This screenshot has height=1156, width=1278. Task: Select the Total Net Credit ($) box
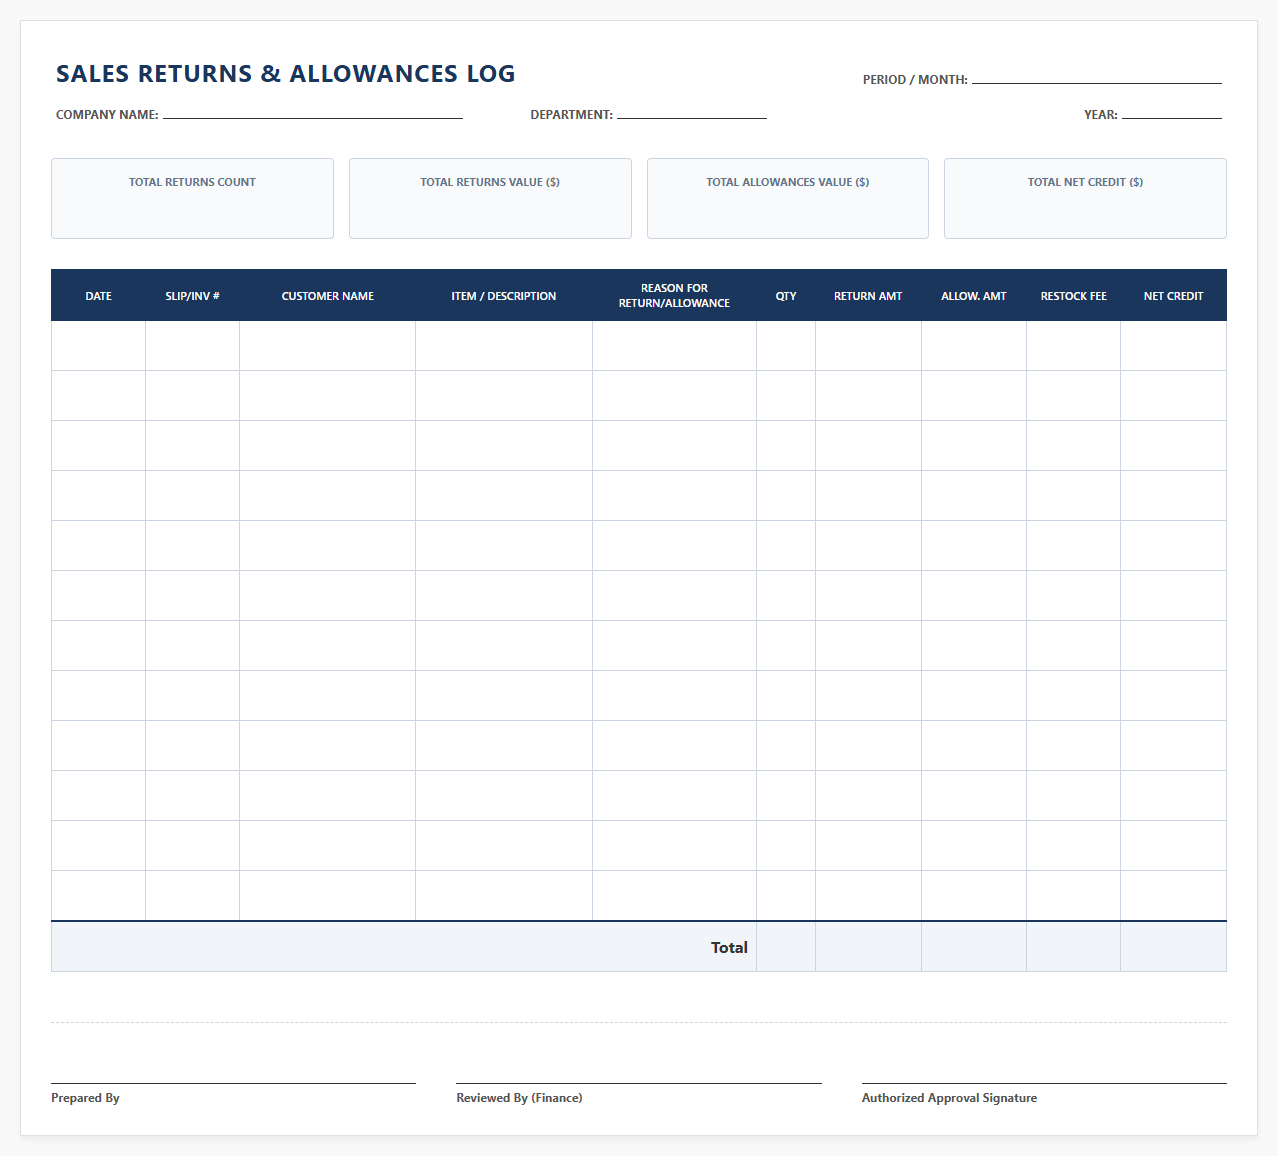click(x=1085, y=198)
